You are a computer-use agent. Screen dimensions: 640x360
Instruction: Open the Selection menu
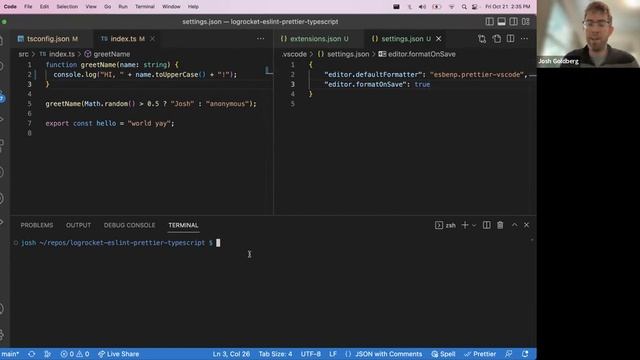[67, 7]
